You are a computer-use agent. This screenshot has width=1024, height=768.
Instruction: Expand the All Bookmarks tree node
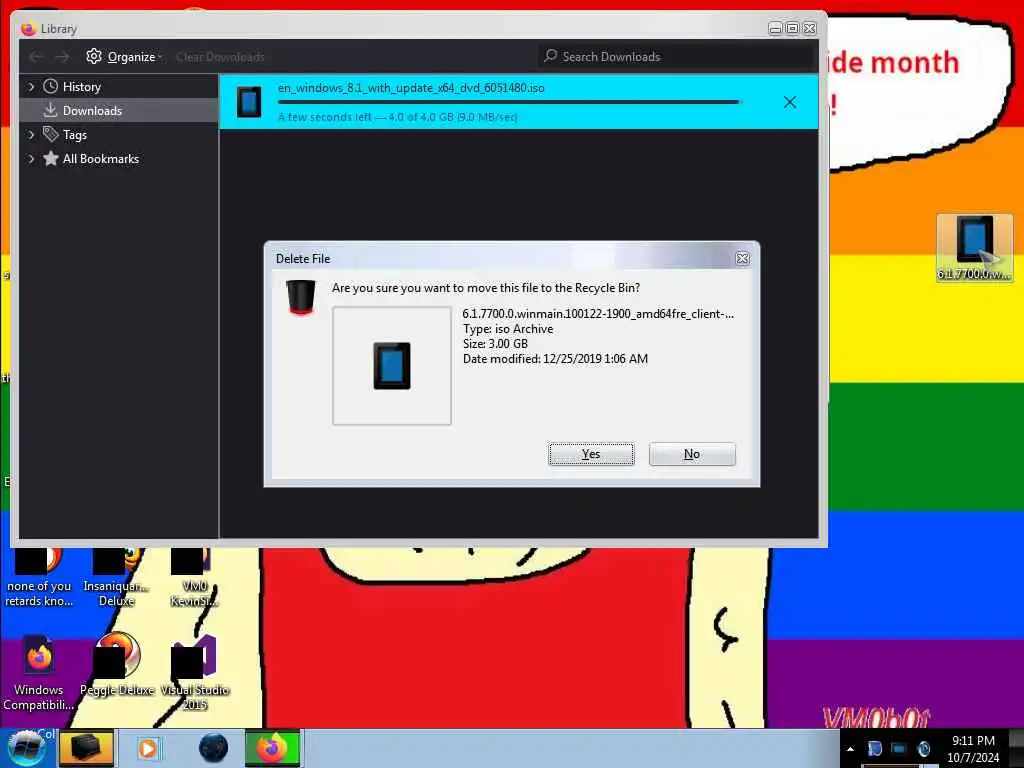pyautogui.click(x=31, y=159)
